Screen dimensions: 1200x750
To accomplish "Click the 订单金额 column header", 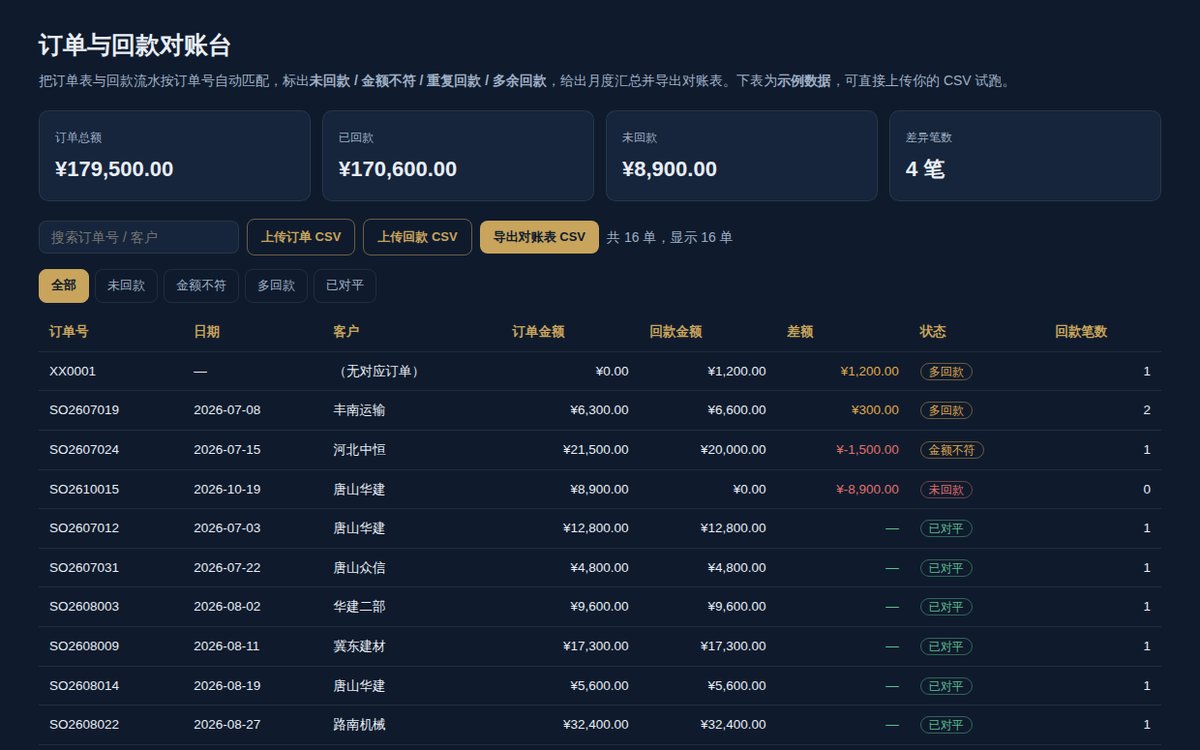I will 538,332.
